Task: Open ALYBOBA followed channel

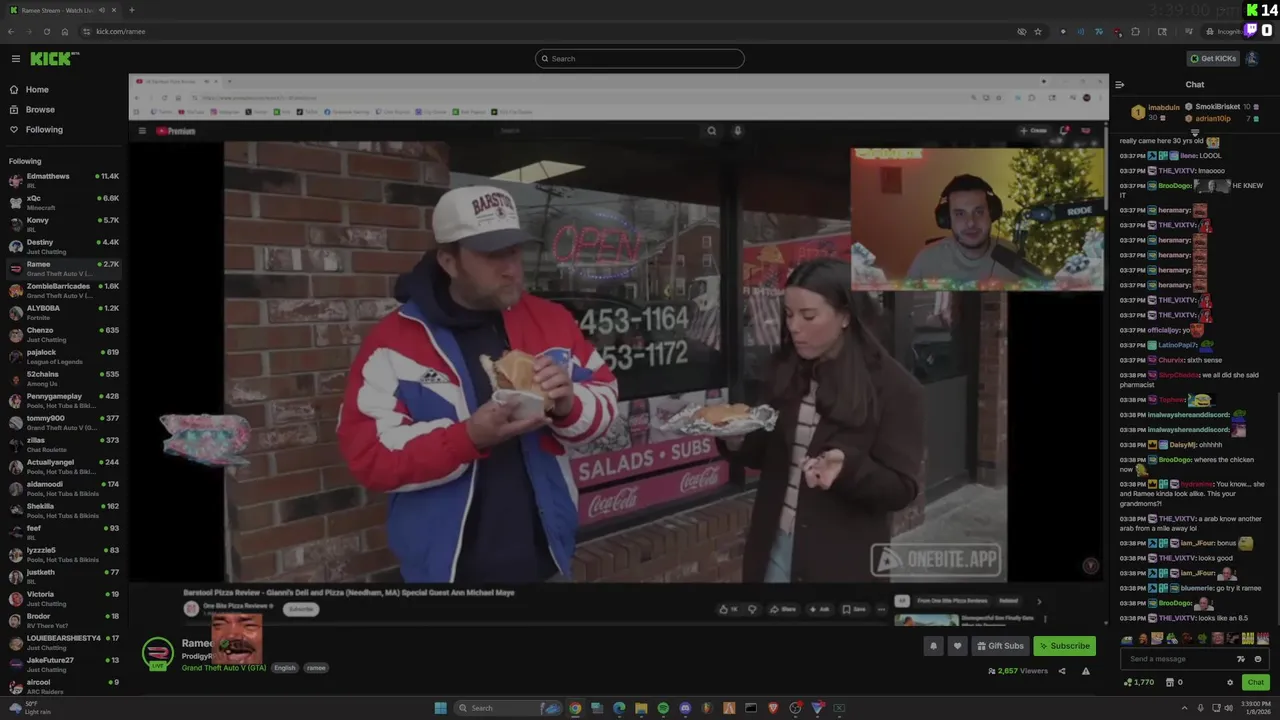Action: [x=64, y=312]
